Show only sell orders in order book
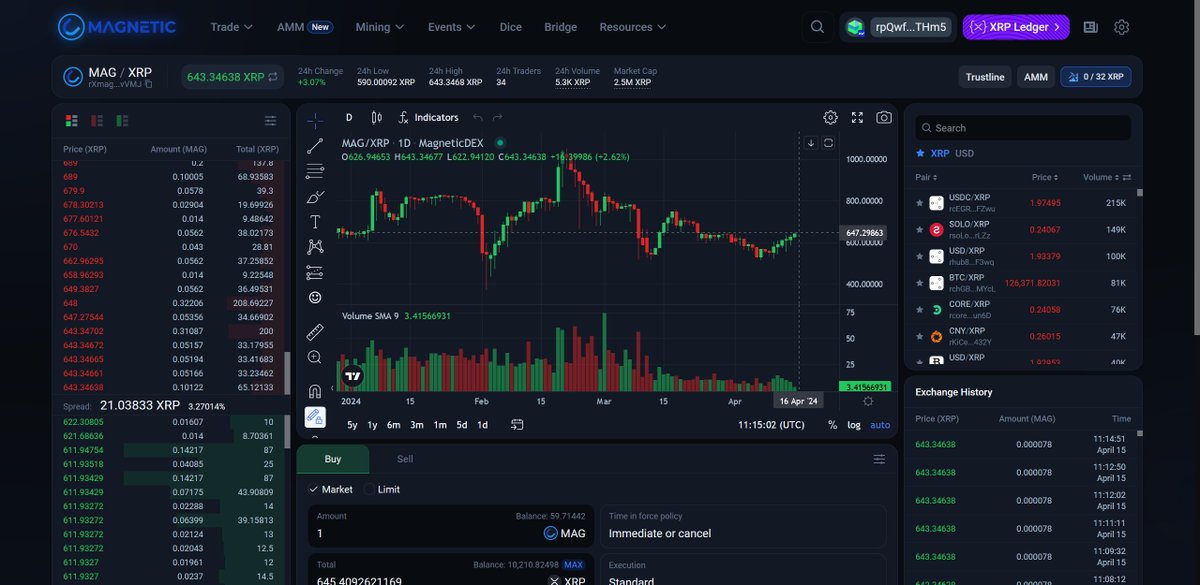The height and width of the screenshot is (585, 1200). pos(97,120)
